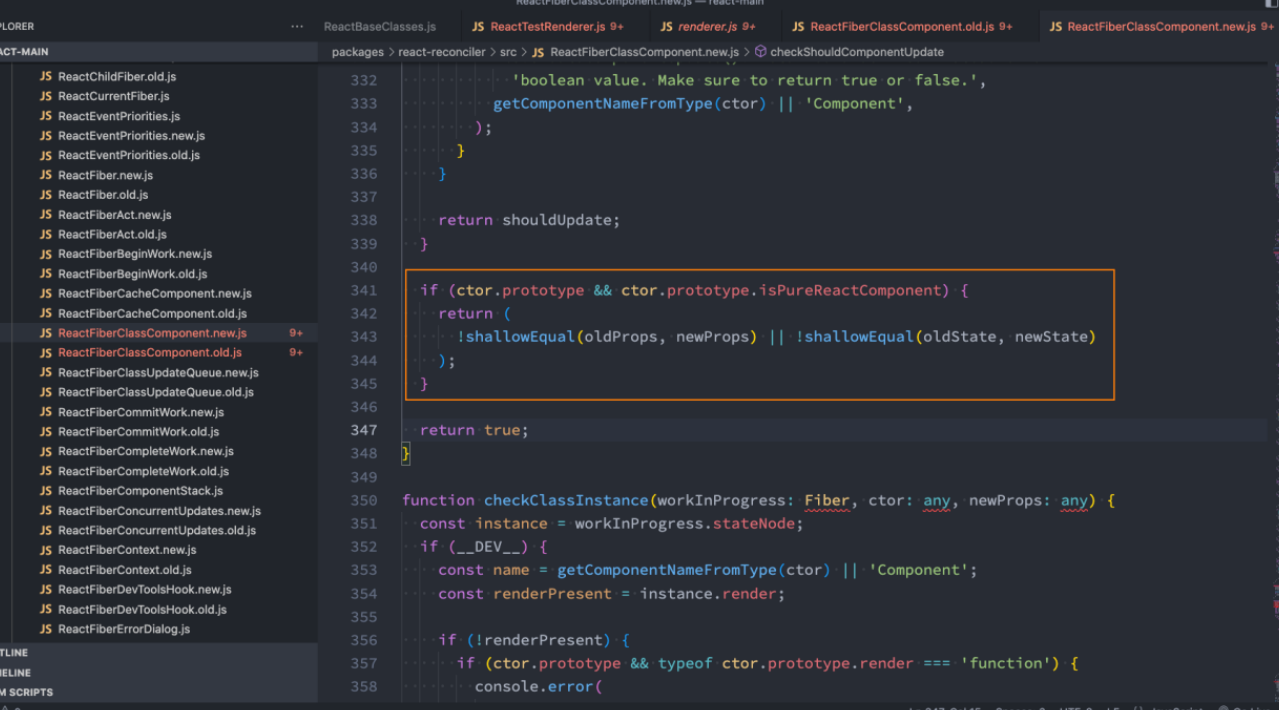Select ReactFiberClassUpdateQueue.new.js in the file list

(x=159, y=373)
